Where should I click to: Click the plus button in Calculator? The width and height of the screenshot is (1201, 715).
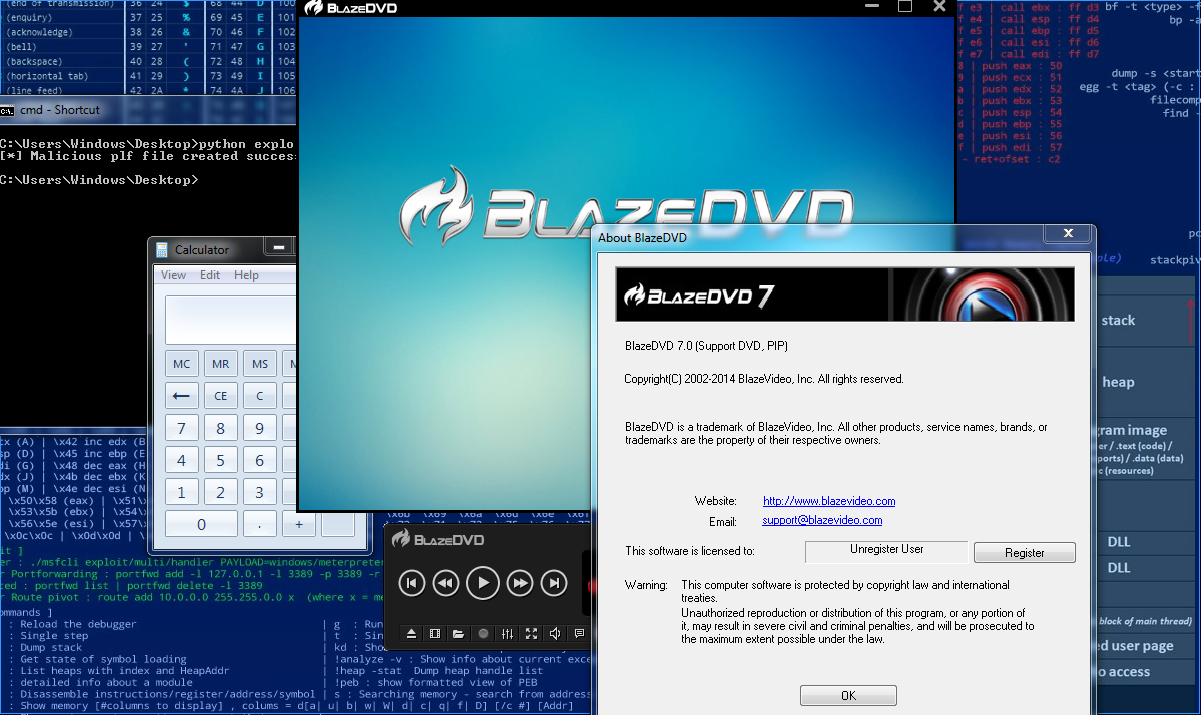coord(297,525)
